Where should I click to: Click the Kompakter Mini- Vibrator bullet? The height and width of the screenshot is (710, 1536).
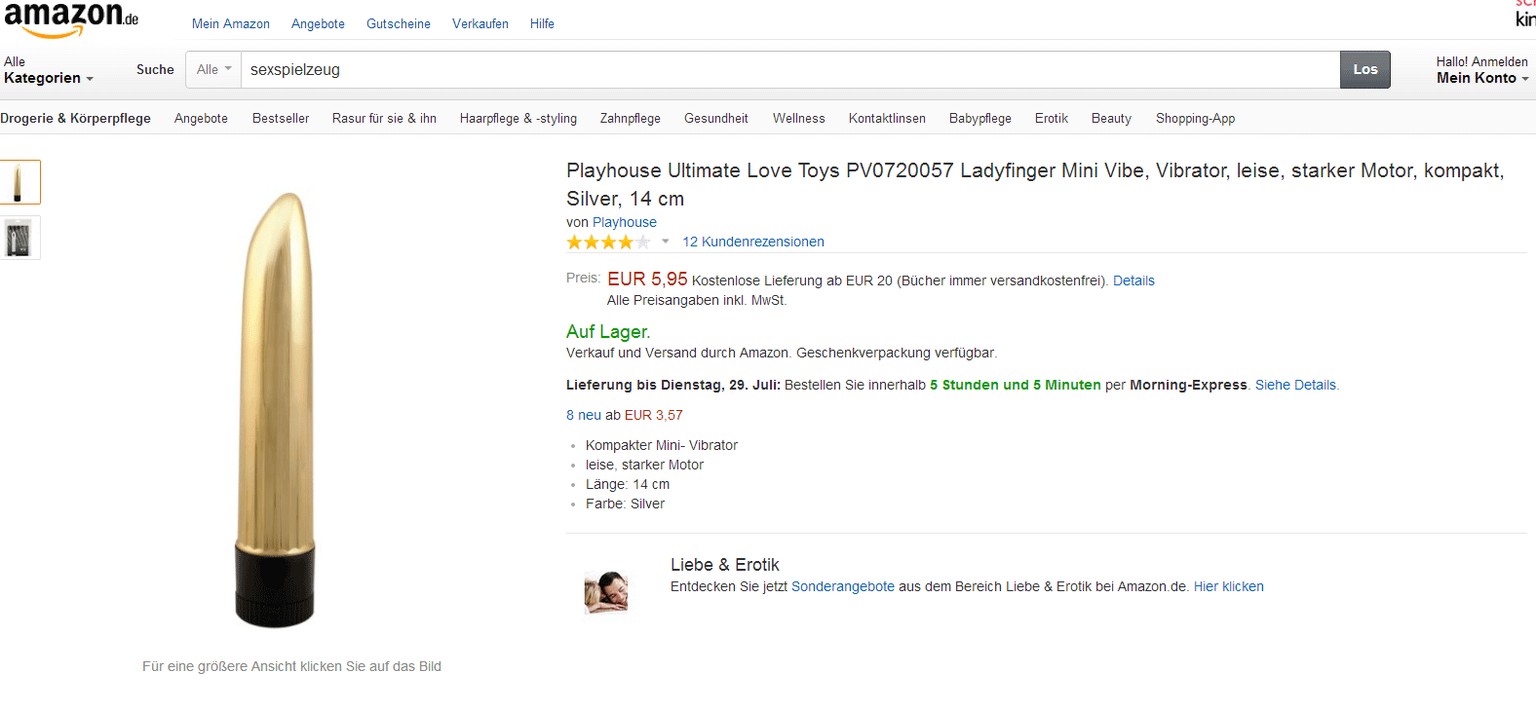(661, 446)
